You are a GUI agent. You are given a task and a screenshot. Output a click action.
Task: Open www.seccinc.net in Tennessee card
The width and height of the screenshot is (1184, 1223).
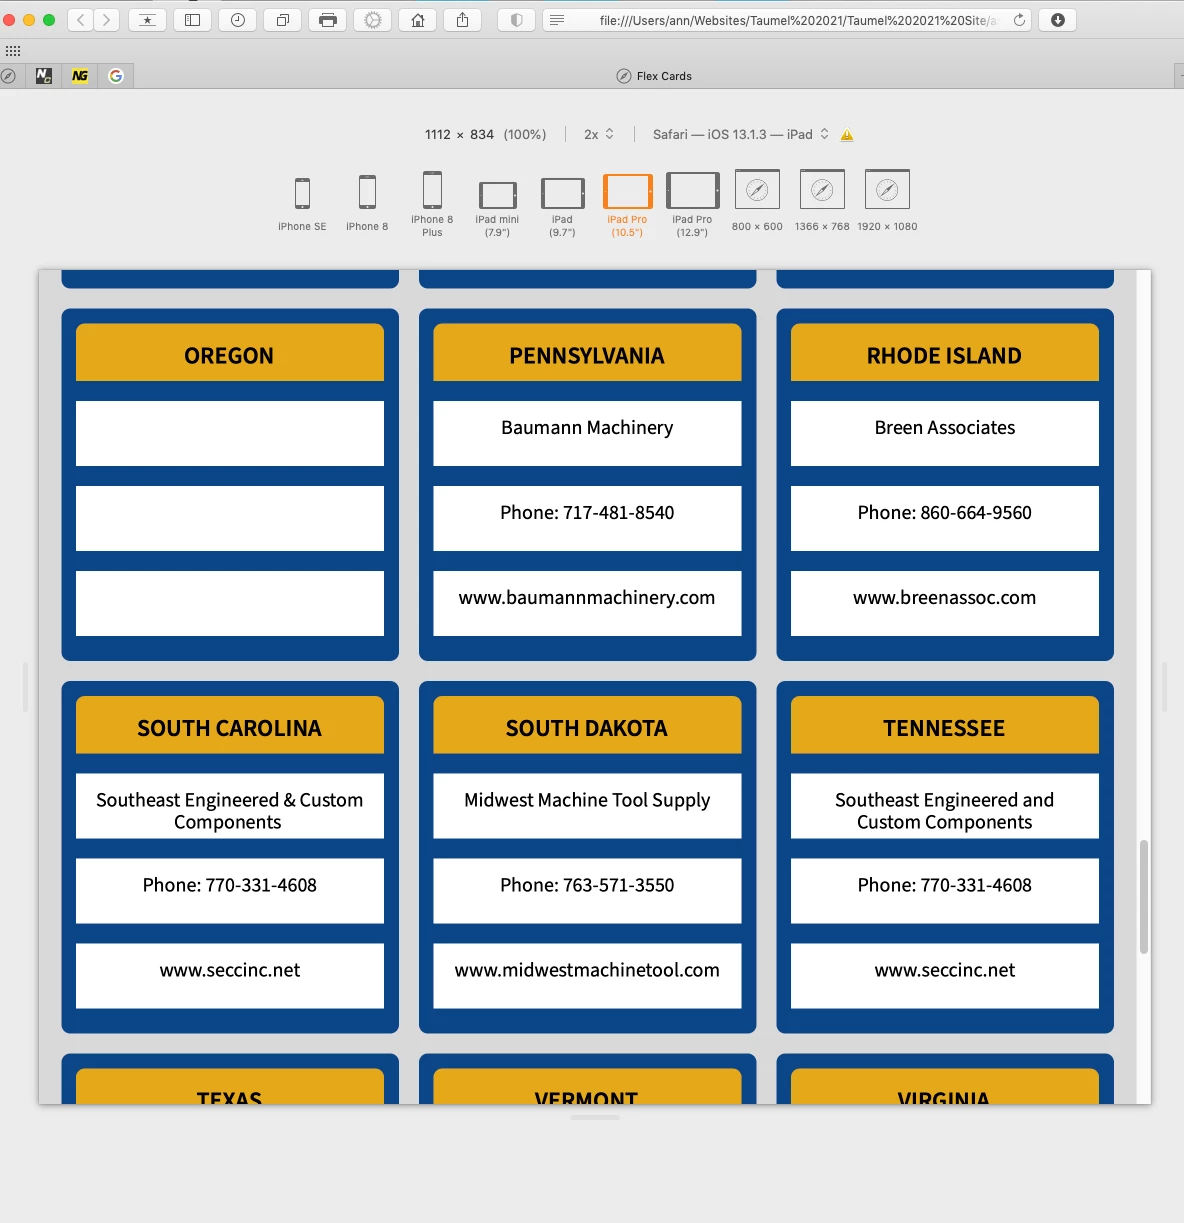[945, 971]
